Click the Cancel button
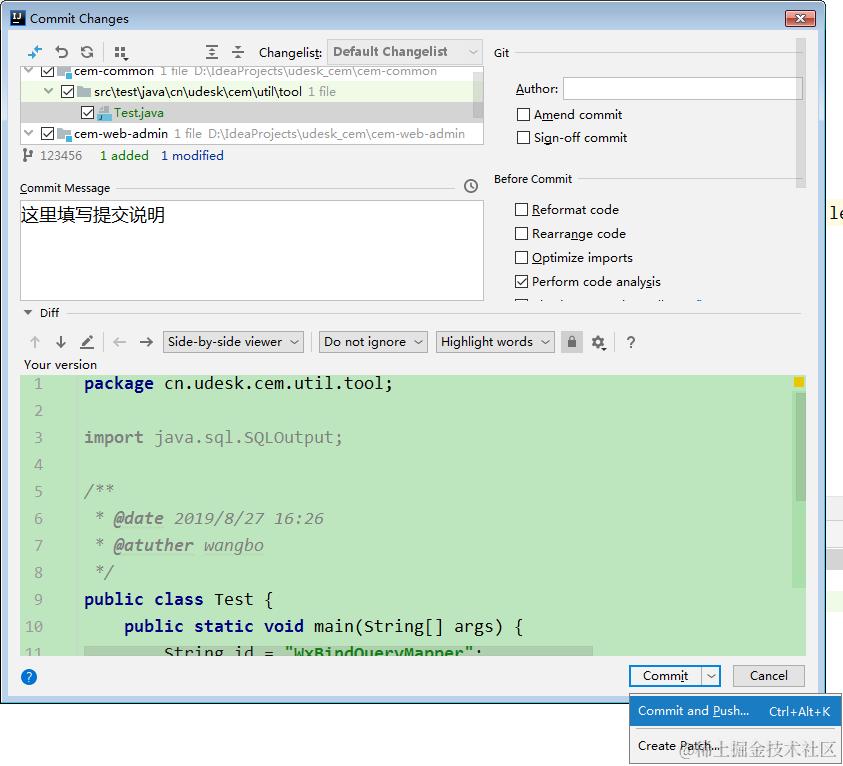The height and width of the screenshot is (766, 843). (x=769, y=676)
